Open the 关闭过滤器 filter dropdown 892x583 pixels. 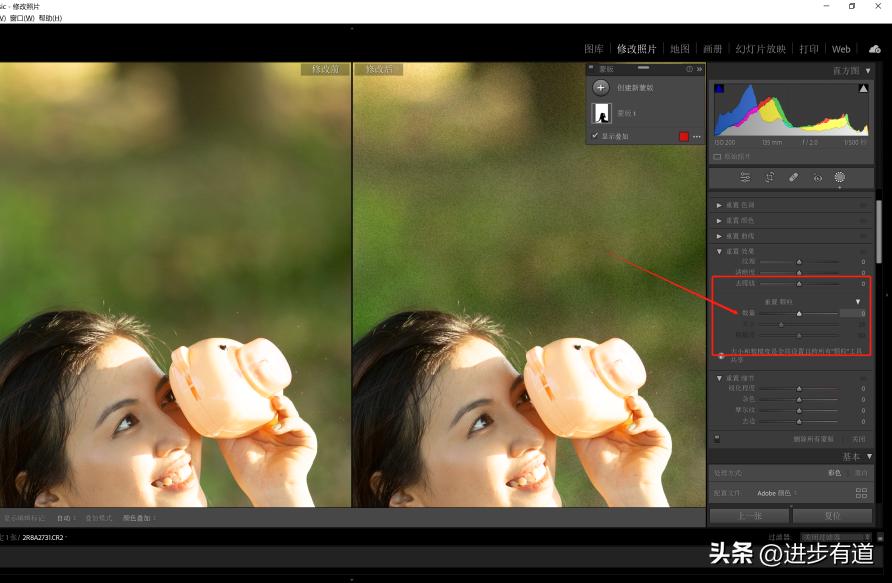835,537
